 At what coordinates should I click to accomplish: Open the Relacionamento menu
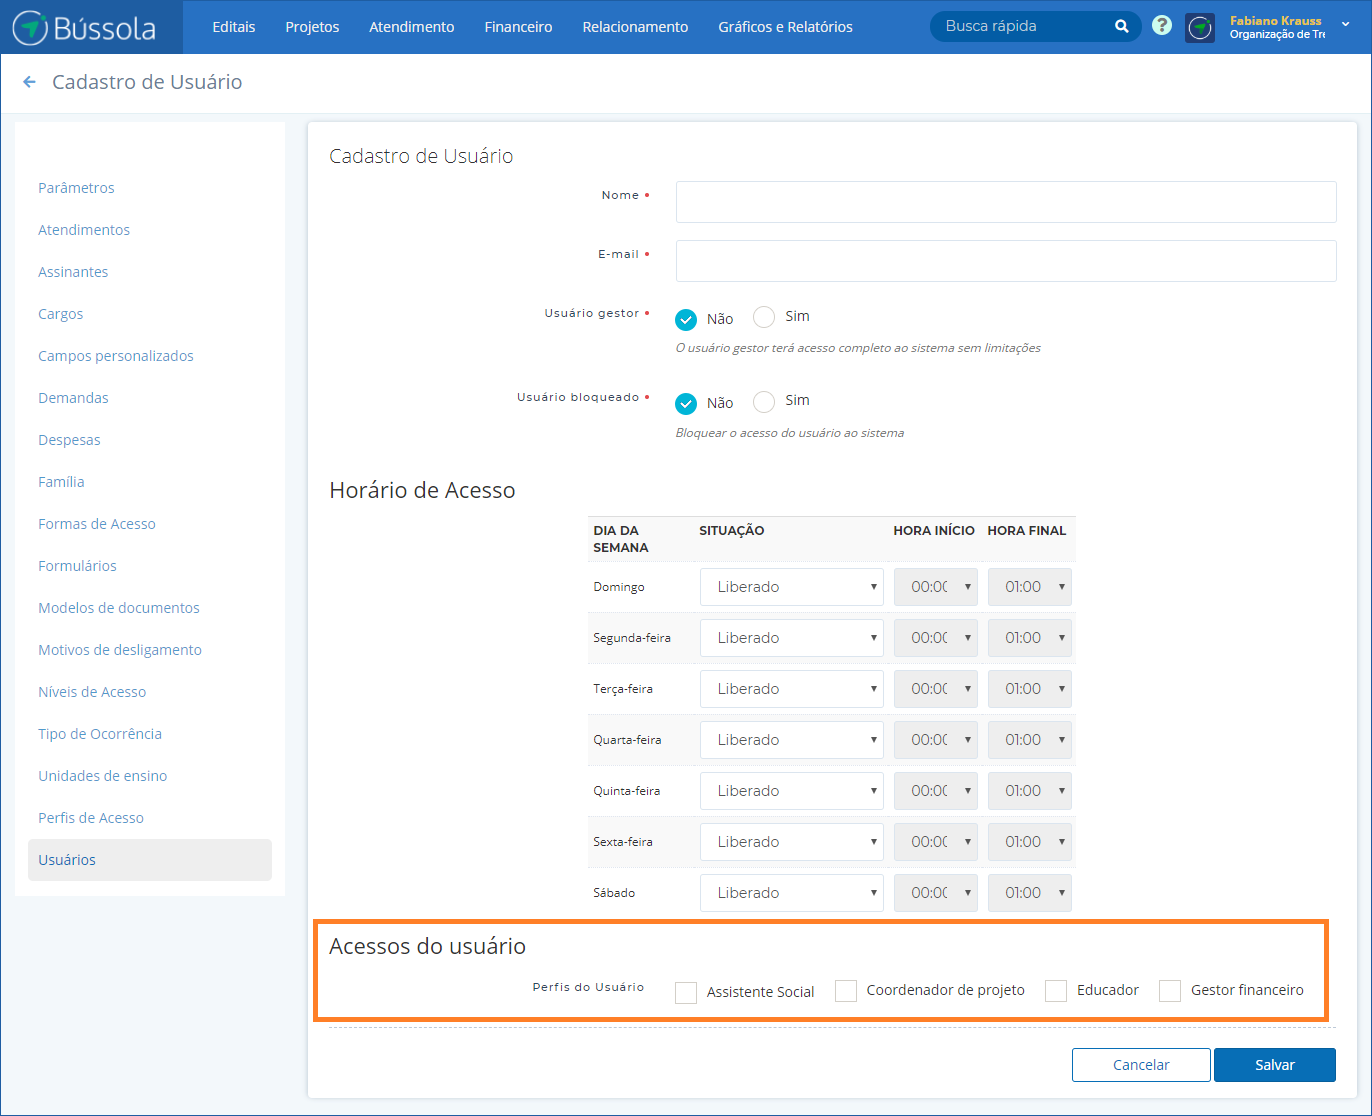pyautogui.click(x=635, y=27)
